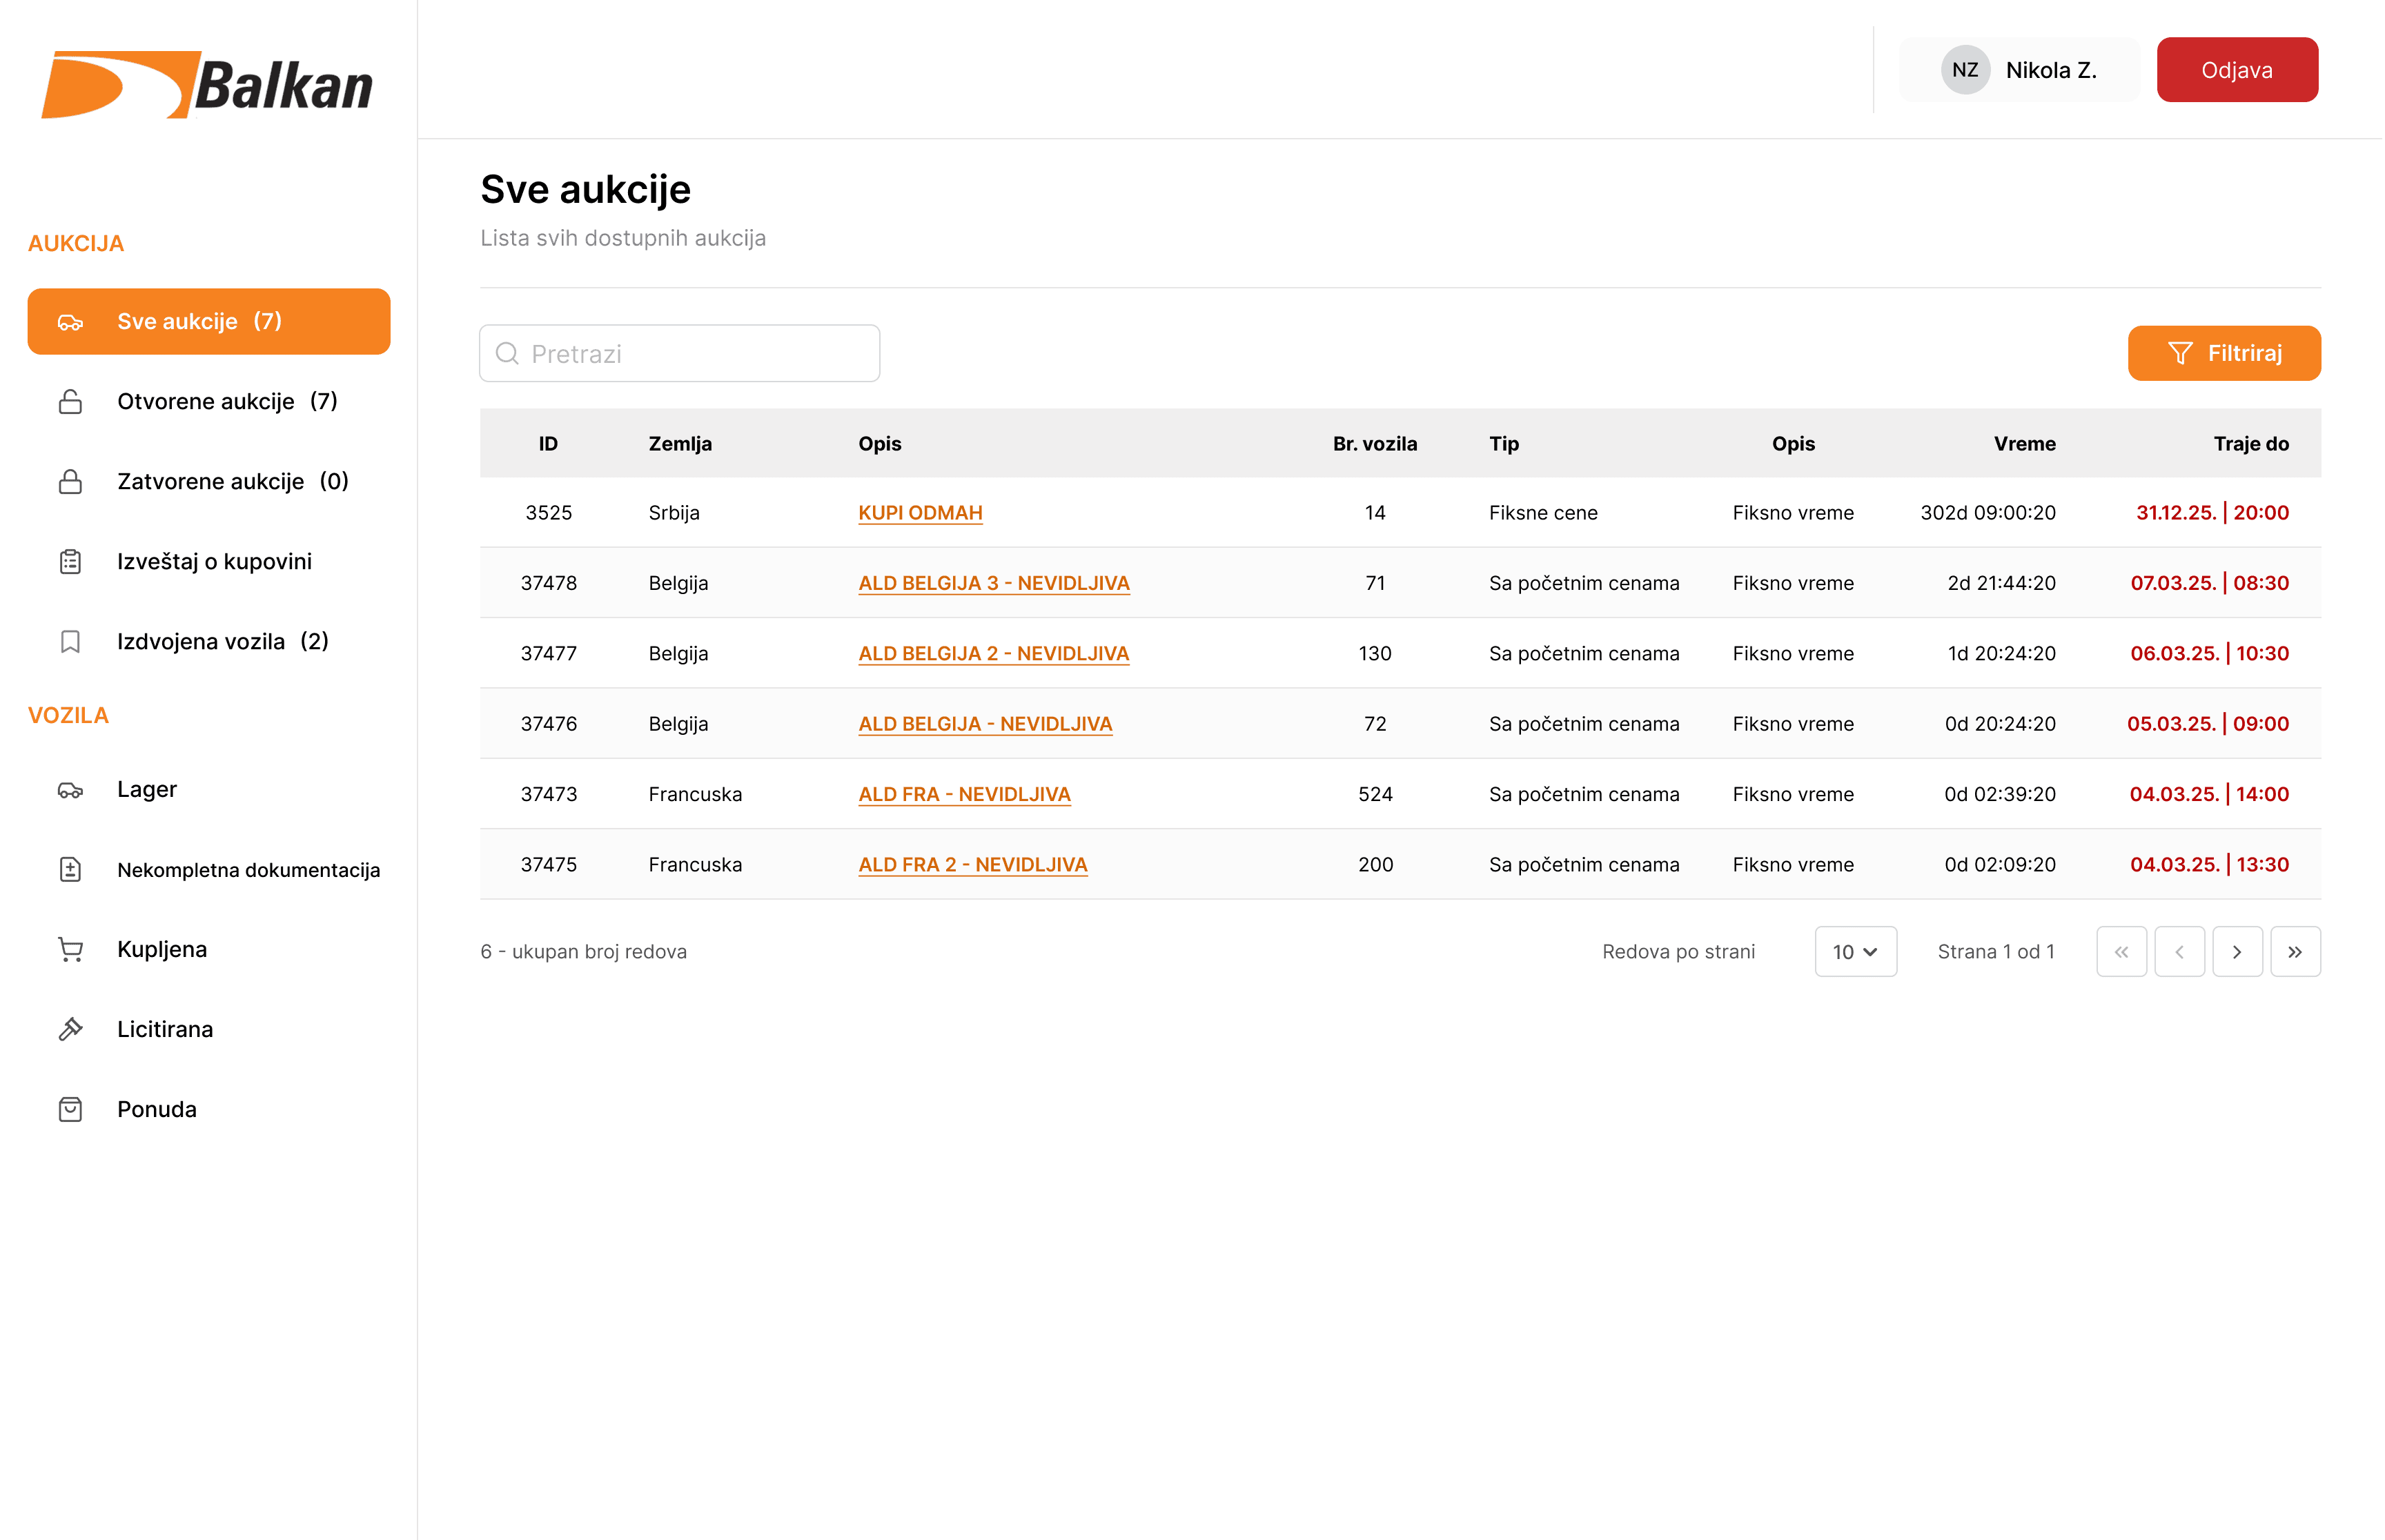
Task: Click auction ID 37475 cell
Action: (549, 865)
